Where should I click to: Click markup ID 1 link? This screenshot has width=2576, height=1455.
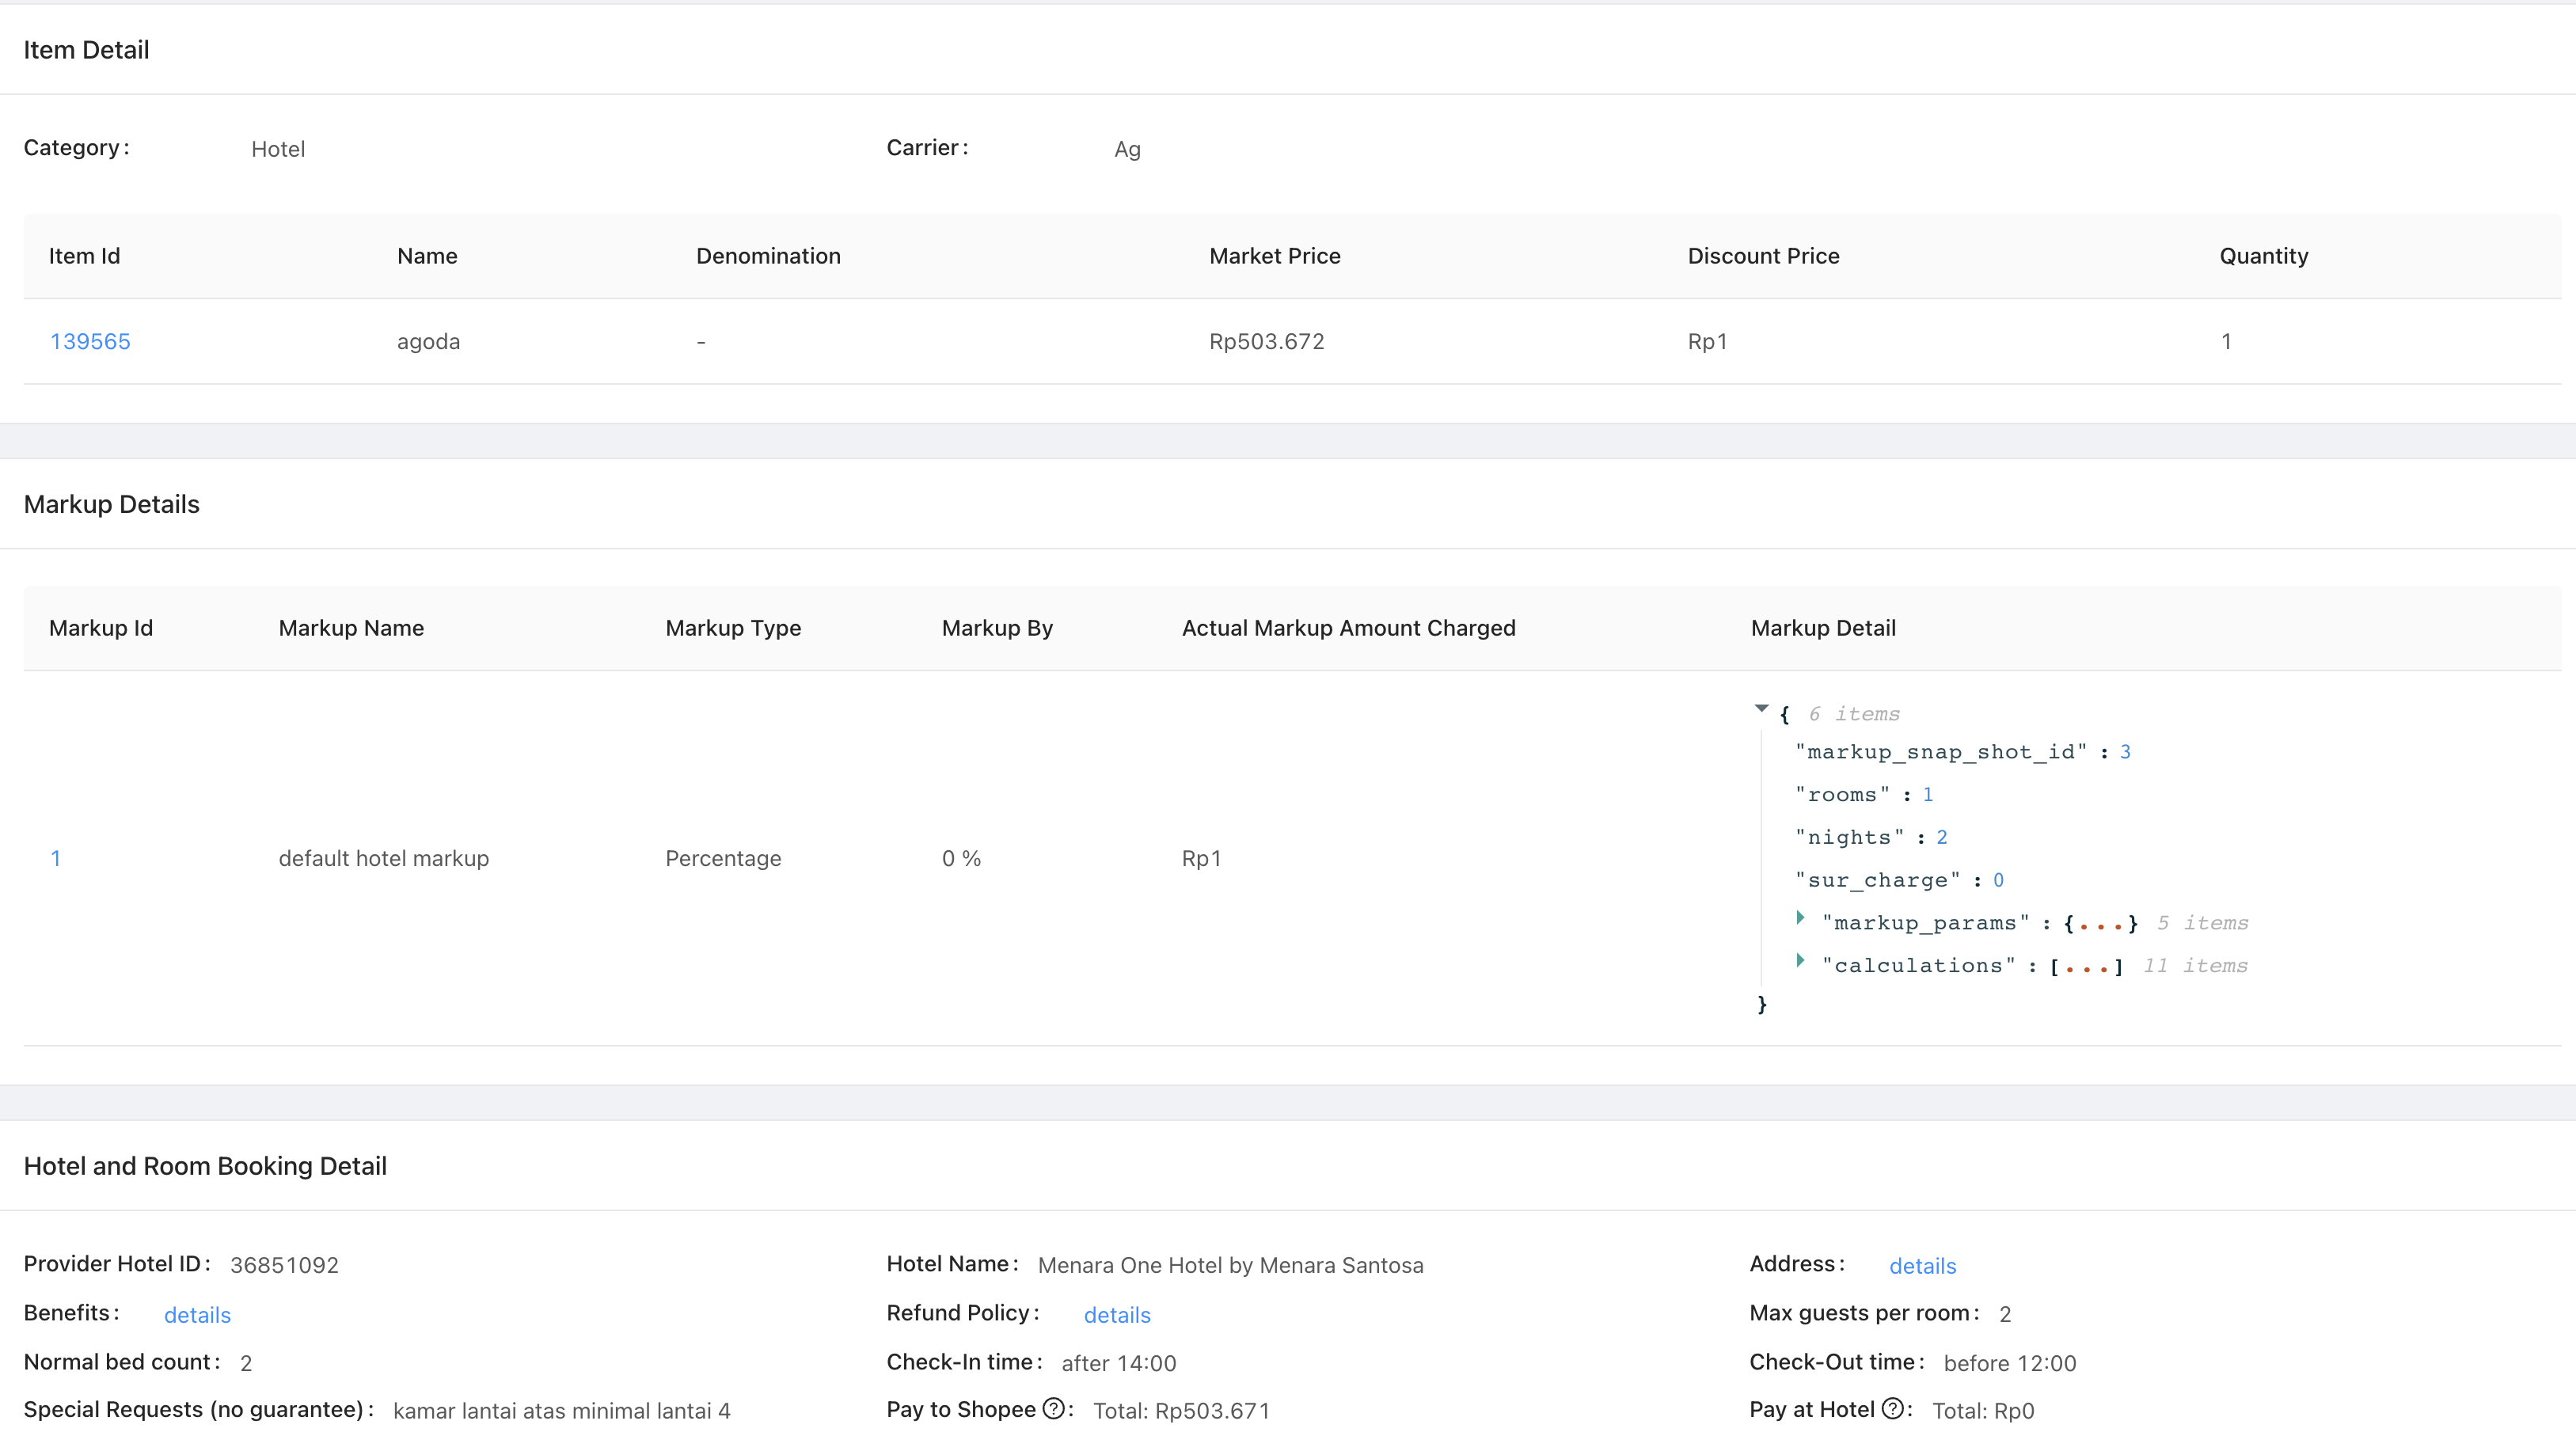click(x=56, y=858)
